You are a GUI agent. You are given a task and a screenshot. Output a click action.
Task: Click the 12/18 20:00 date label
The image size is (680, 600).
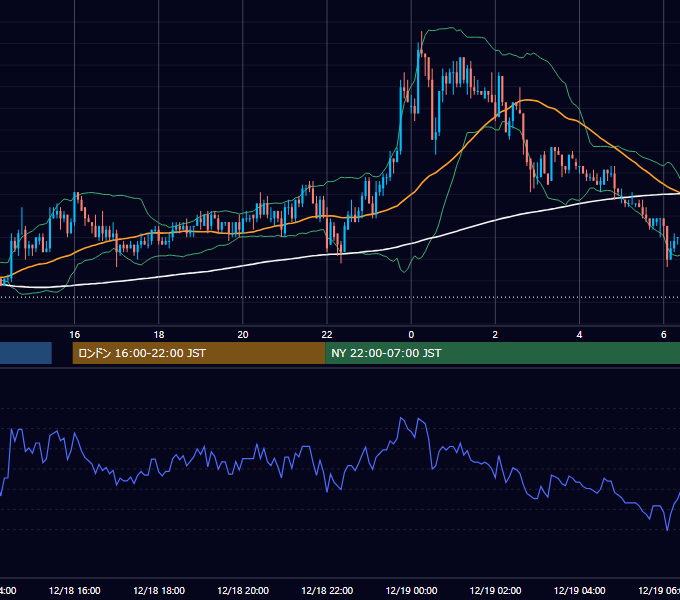pyautogui.click(x=243, y=590)
